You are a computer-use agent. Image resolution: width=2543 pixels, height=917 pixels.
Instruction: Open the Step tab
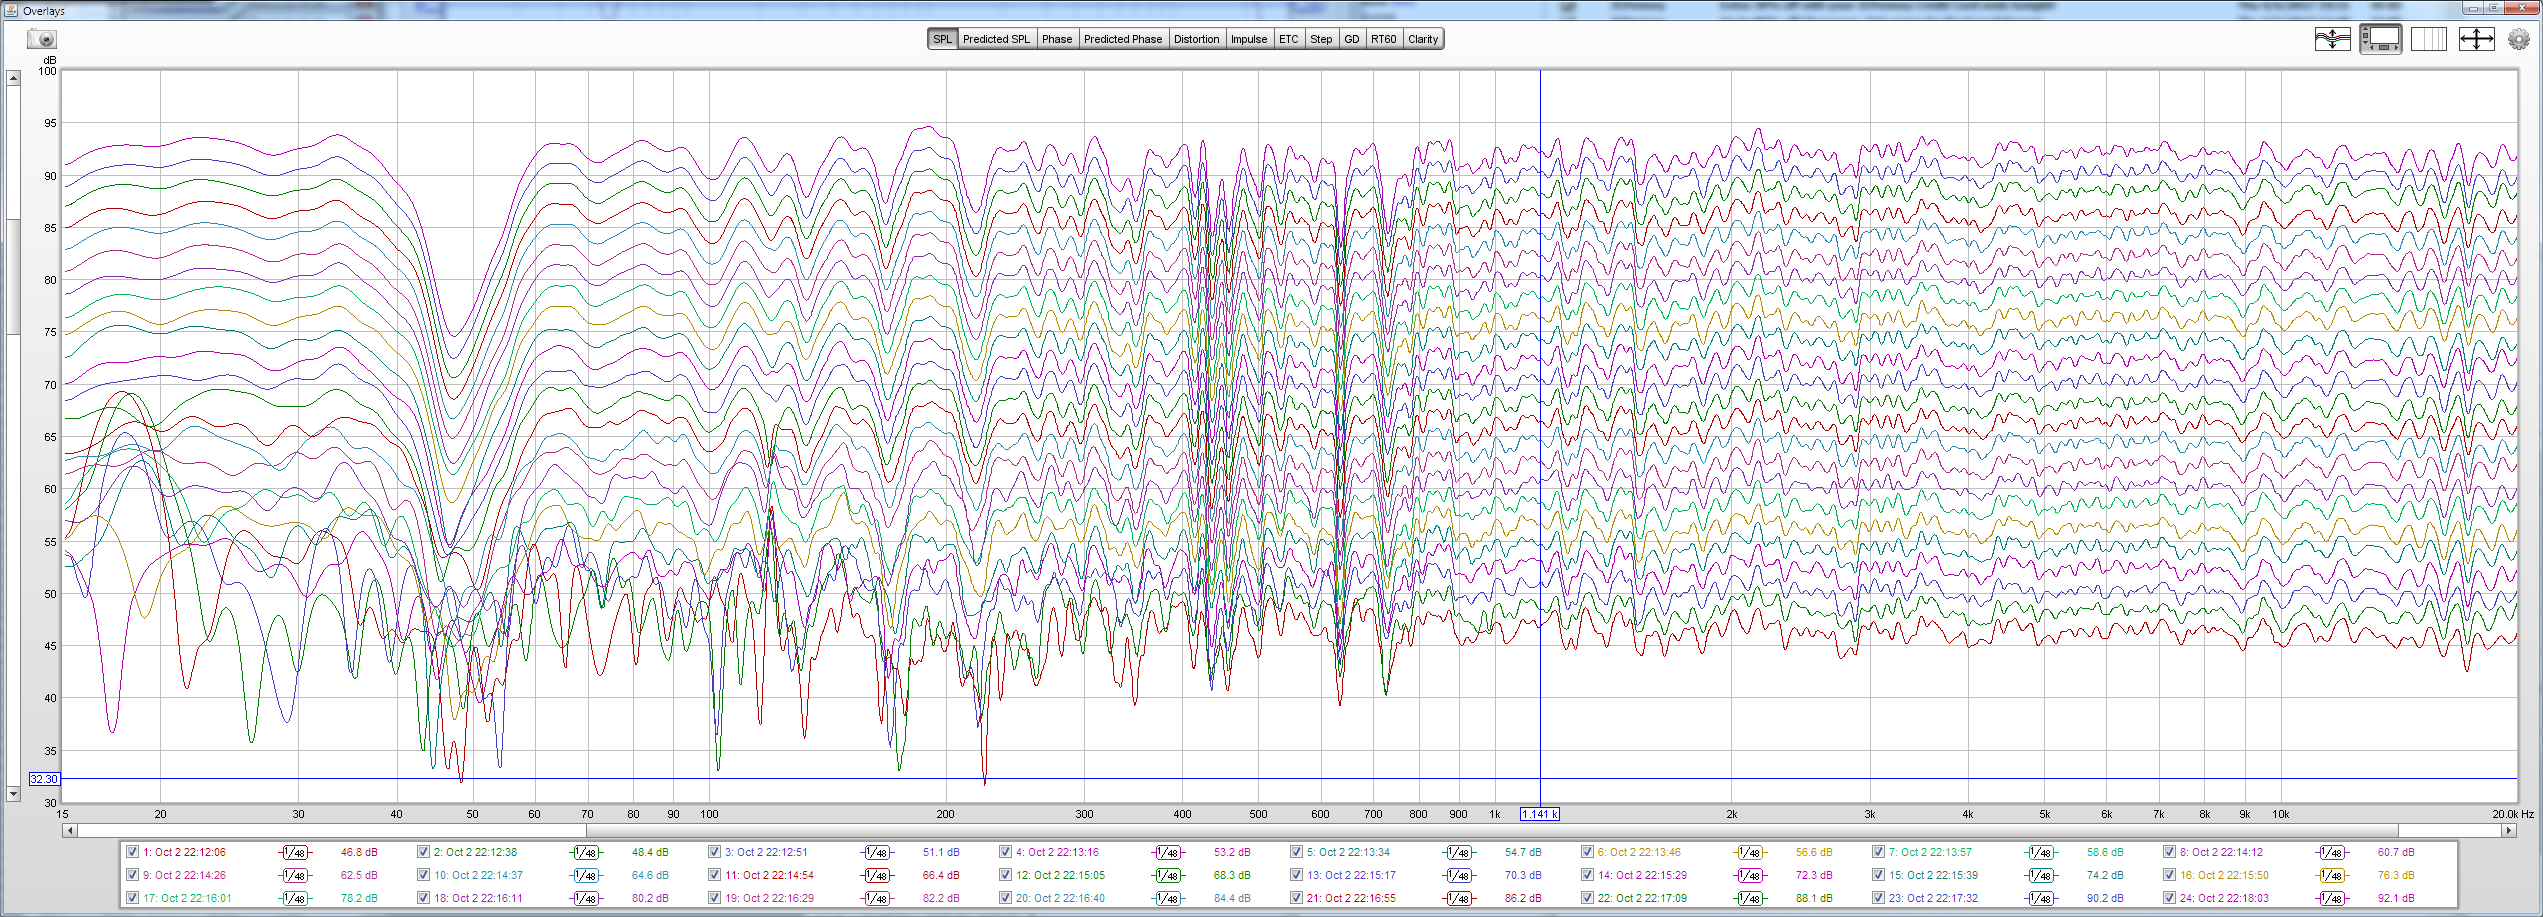click(x=1321, y=39)
